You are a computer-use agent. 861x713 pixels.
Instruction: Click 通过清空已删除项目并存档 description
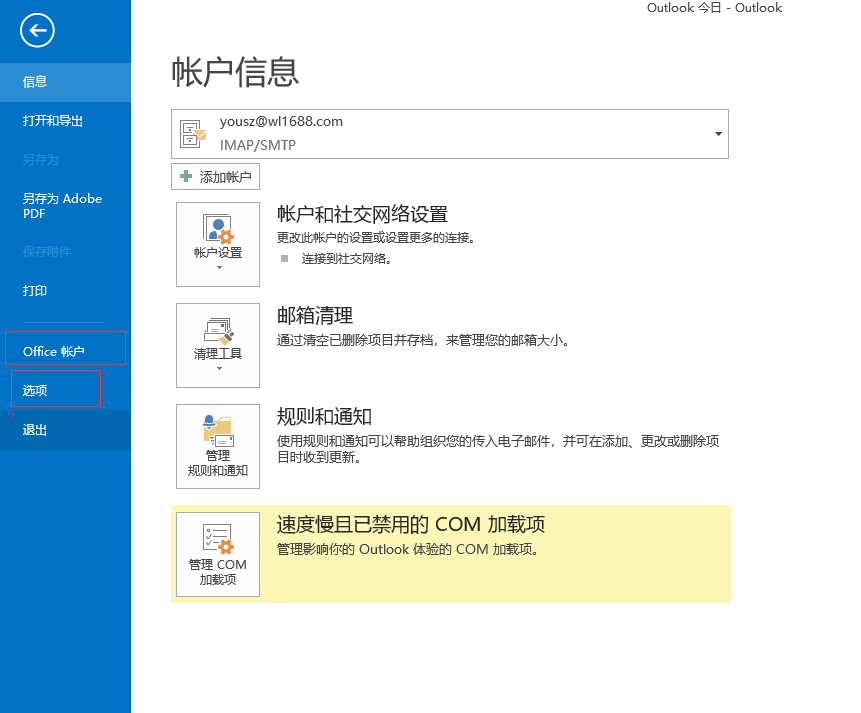tap(423, 341)
